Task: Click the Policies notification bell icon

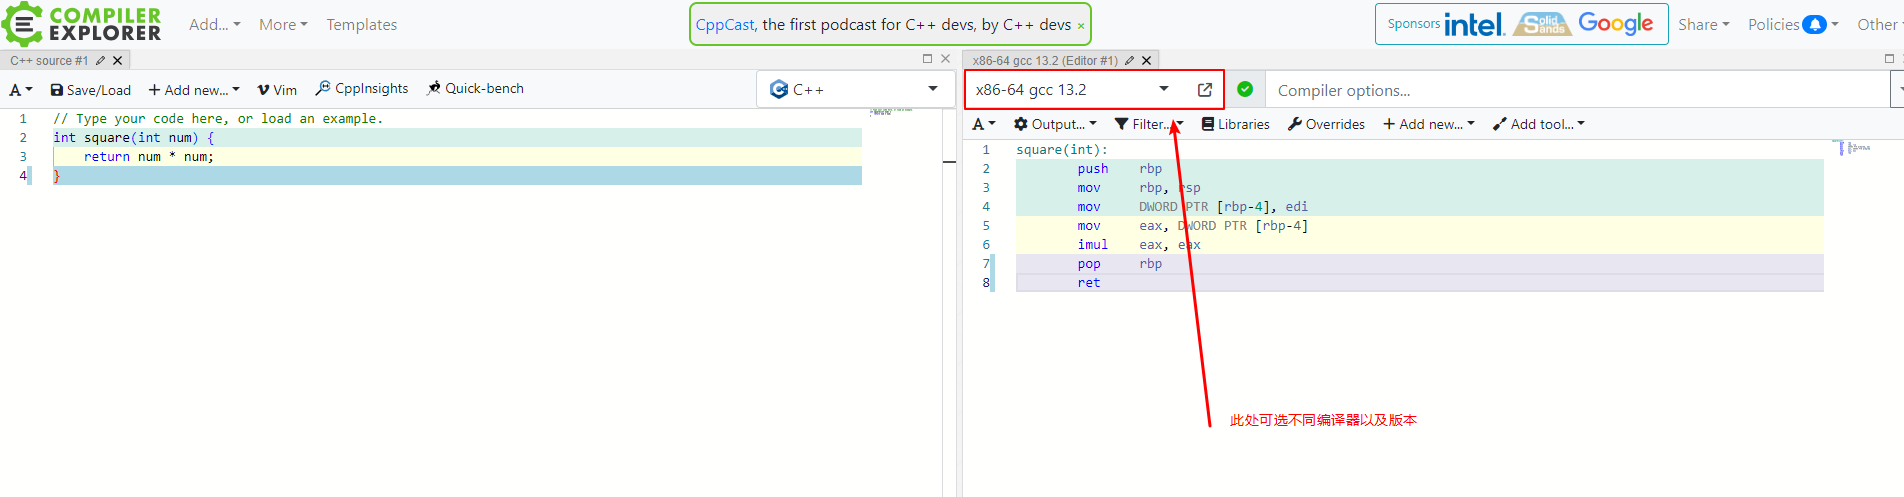Action: 1814,24
